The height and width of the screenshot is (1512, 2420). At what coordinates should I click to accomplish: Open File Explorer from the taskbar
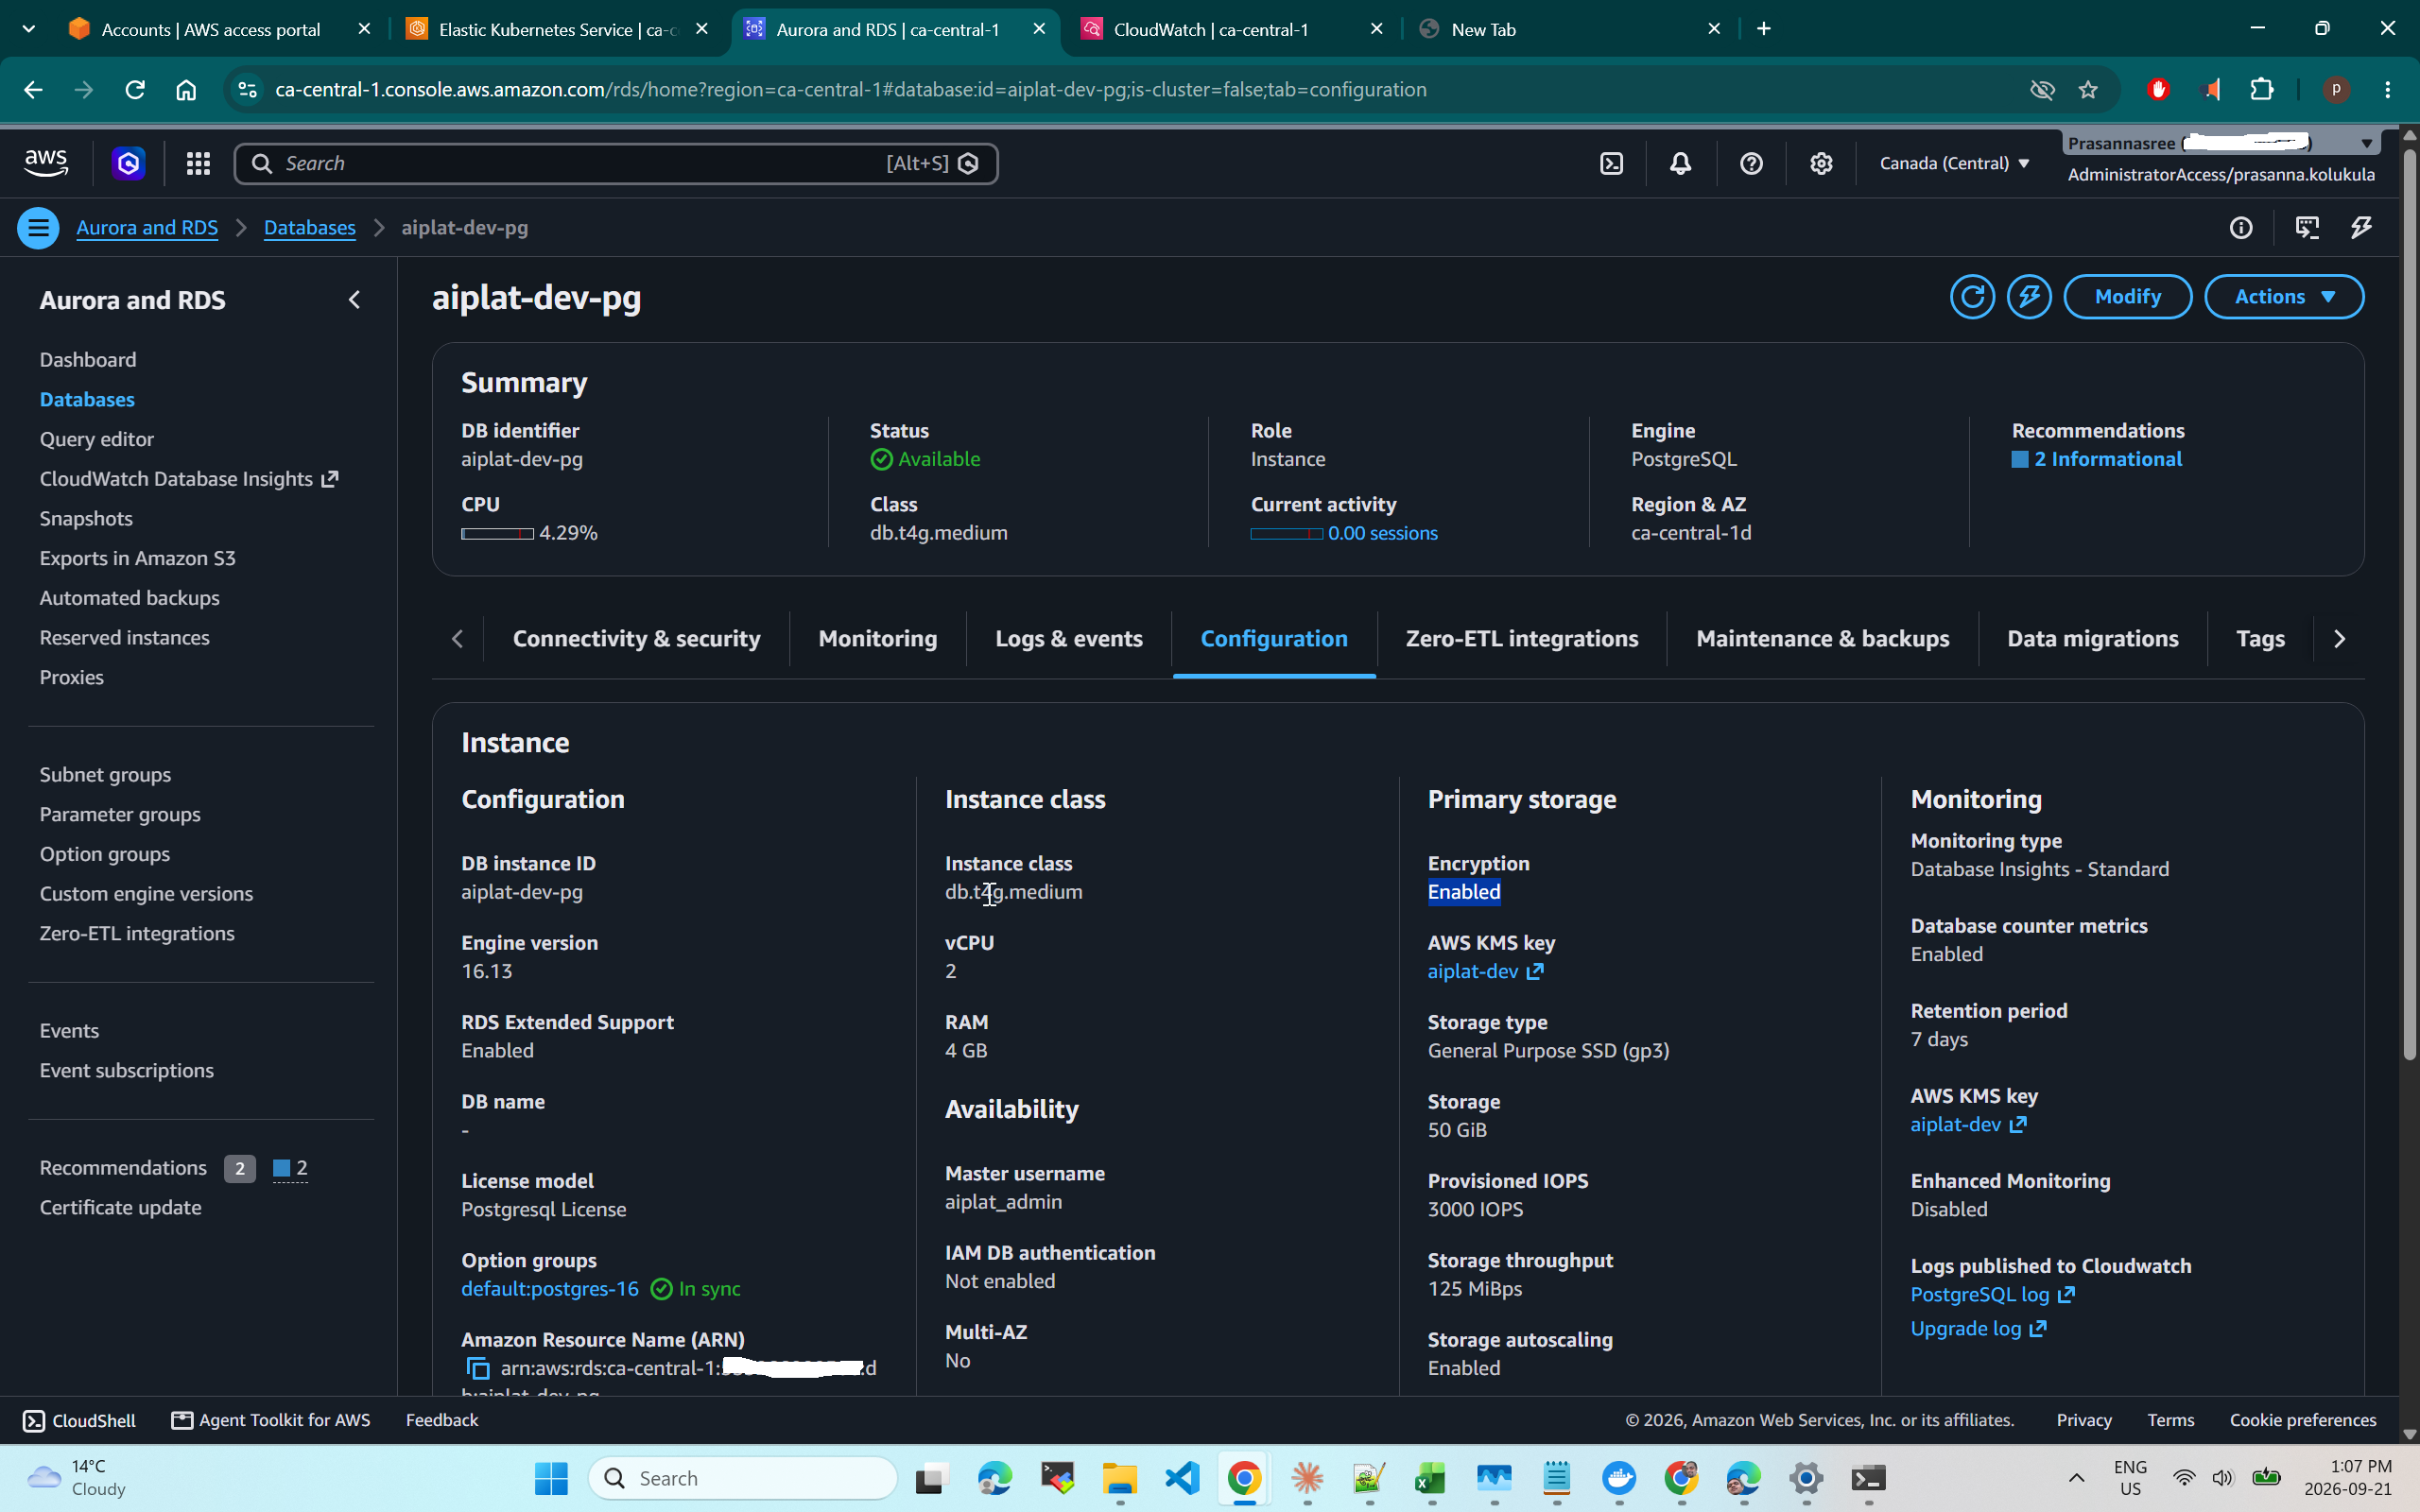1120,1478
